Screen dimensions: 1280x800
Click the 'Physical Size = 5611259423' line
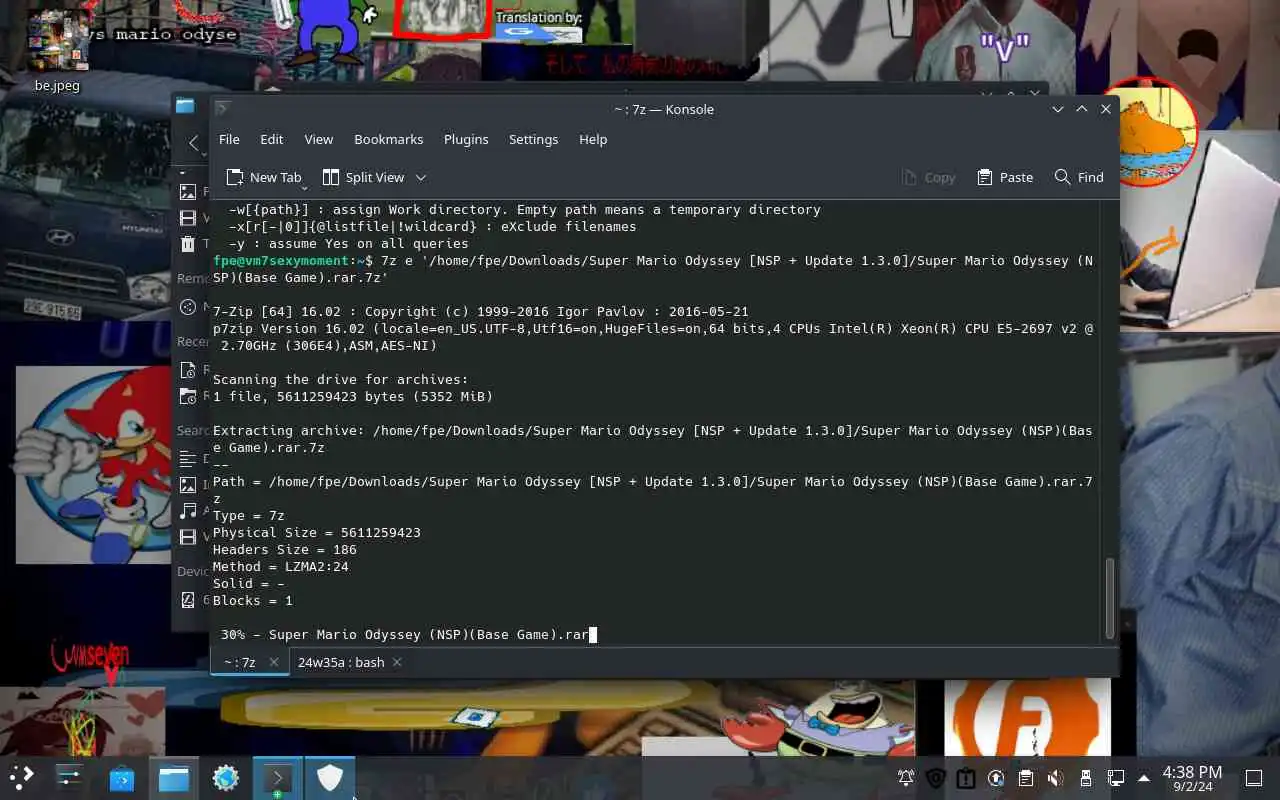click(x=317, y=532)
